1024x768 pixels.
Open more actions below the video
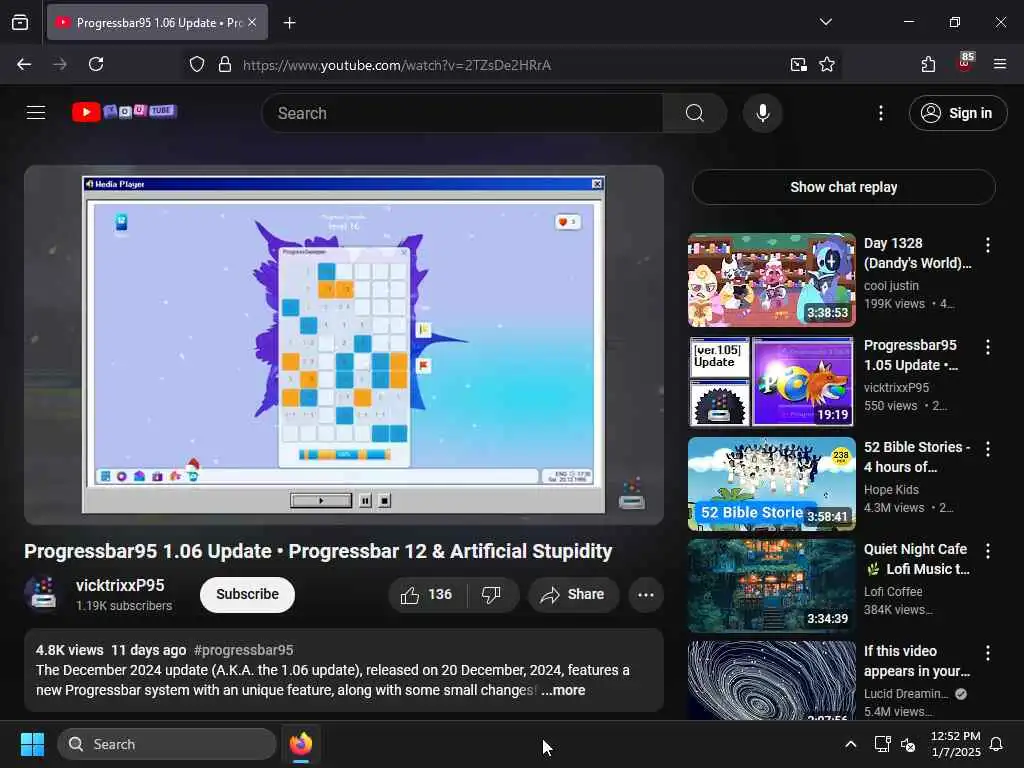(645, 595)
